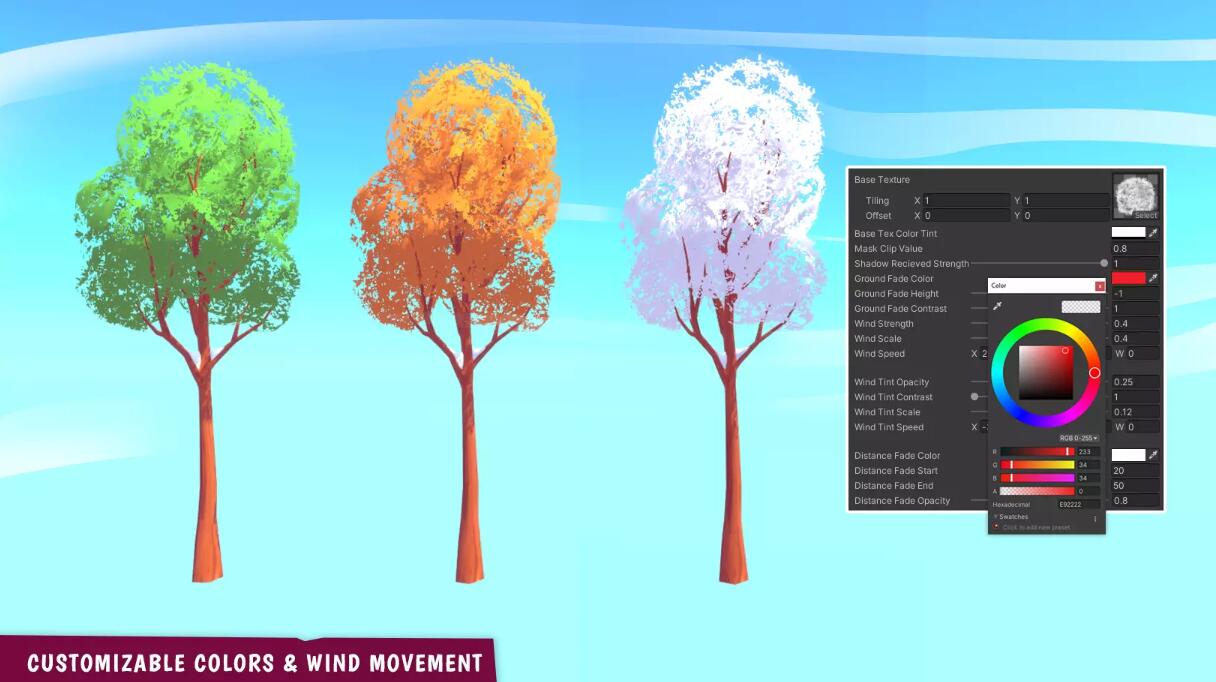Click the Shadow Recieved Strength slider handle
The width and height of the screenshot is (1216, 682).
click(1104, 263)
